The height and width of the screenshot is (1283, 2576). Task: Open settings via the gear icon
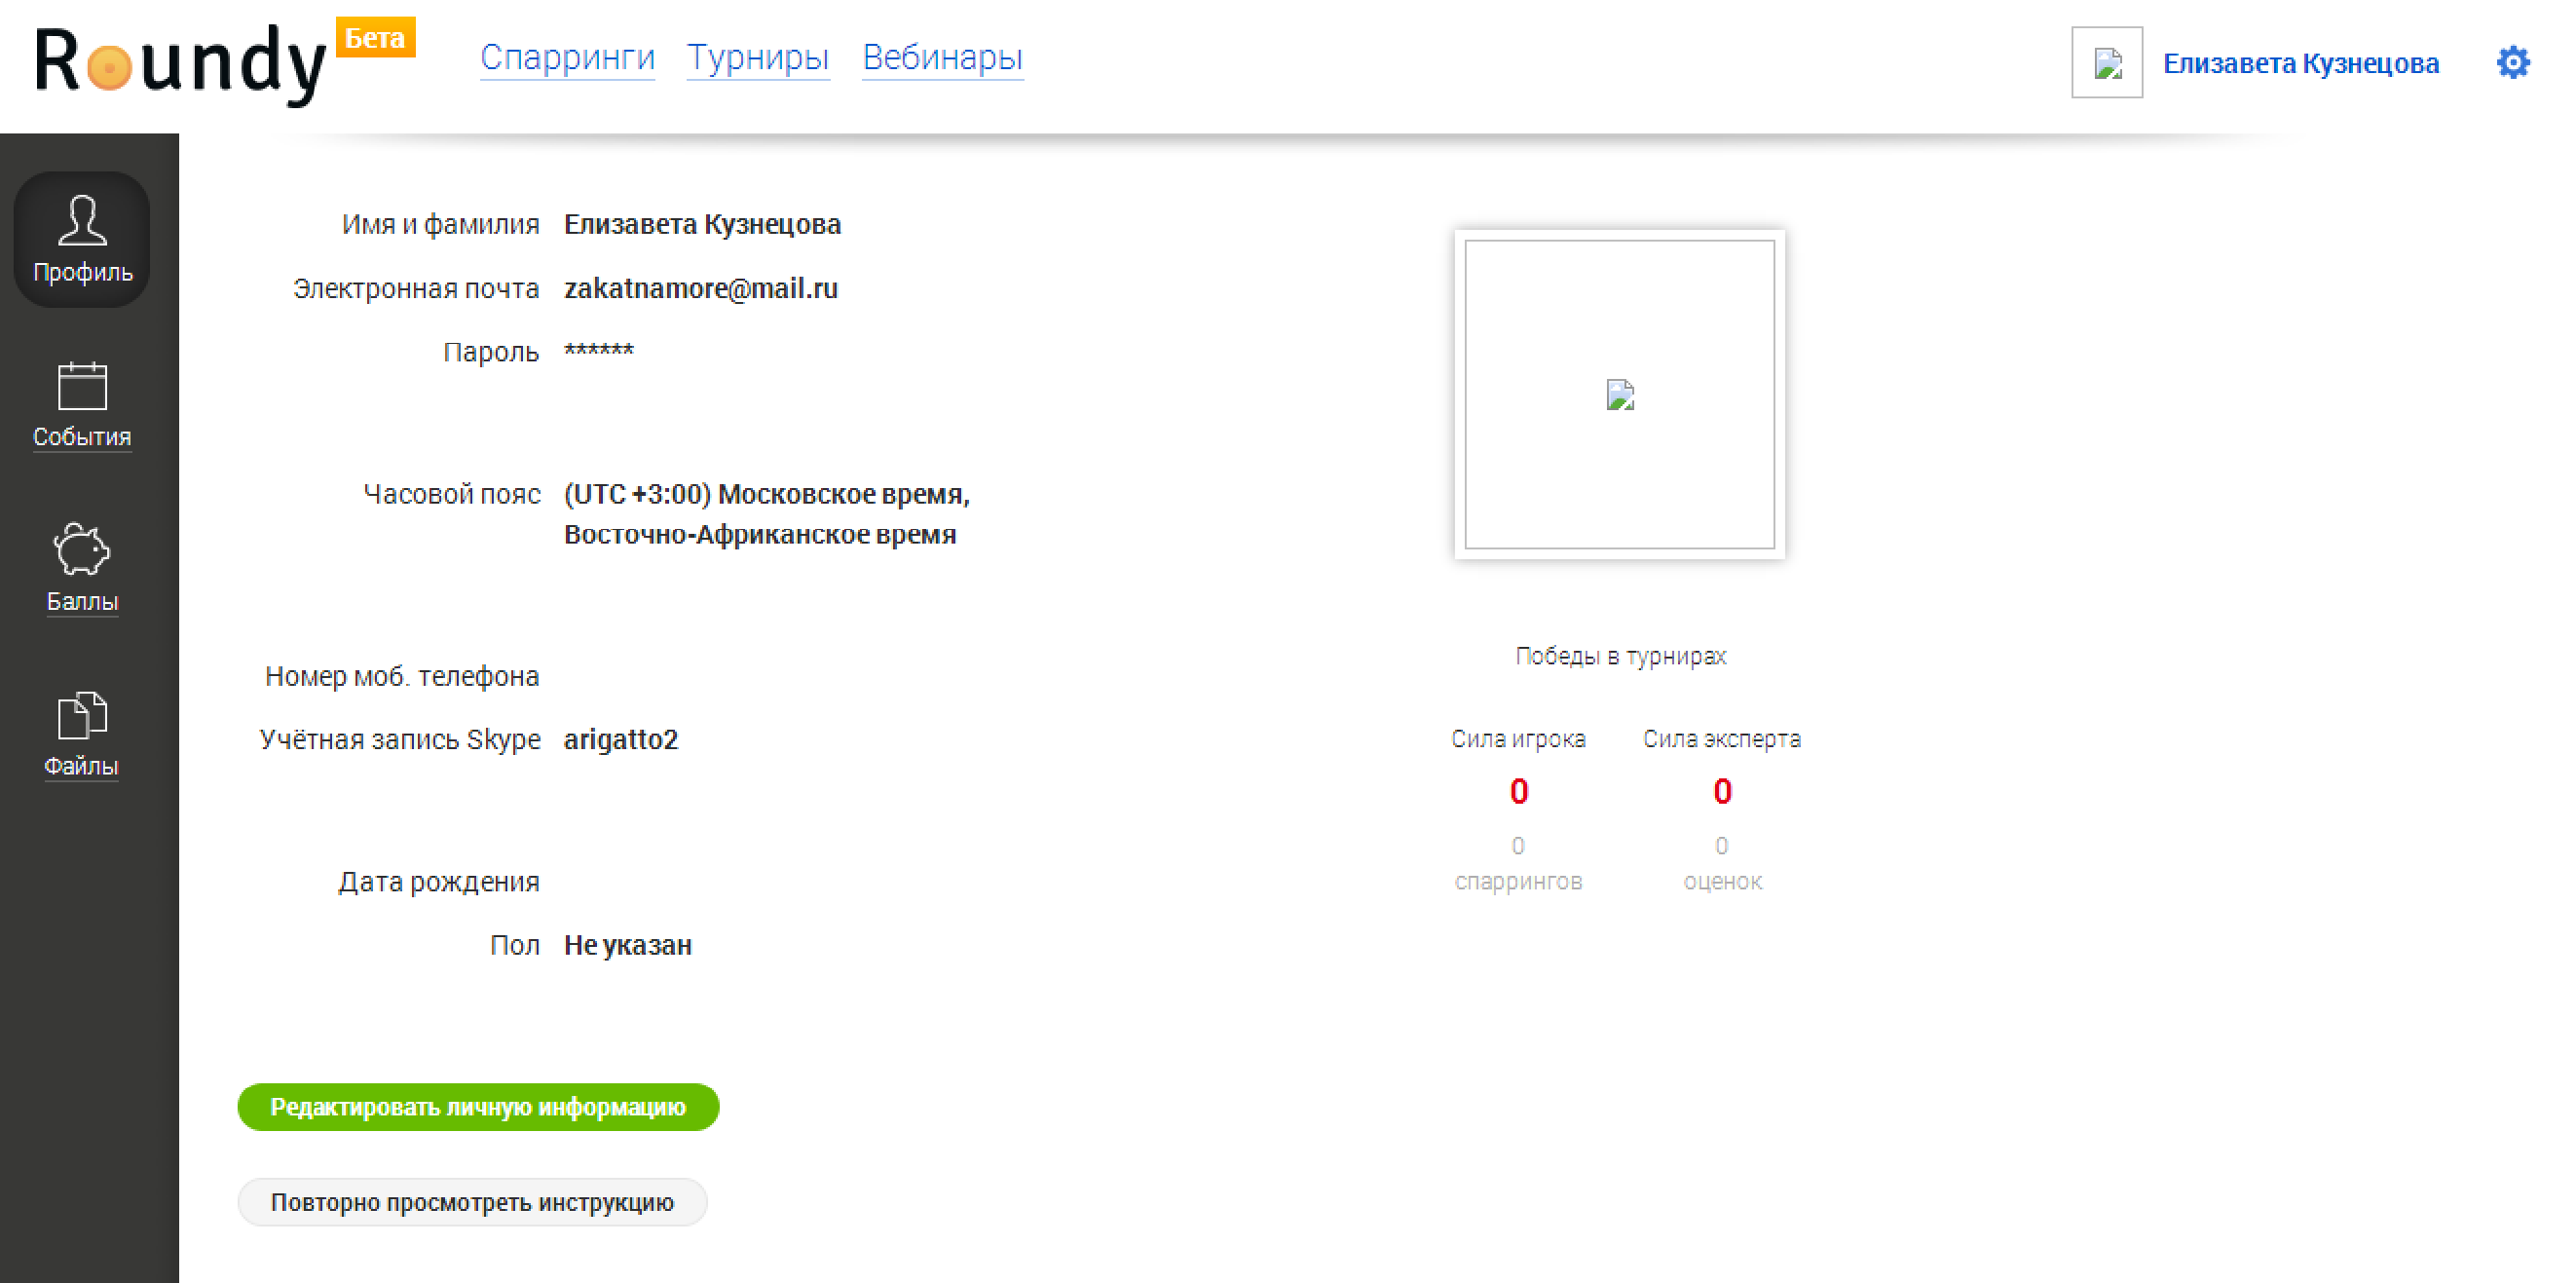(x=2512, y=62)
